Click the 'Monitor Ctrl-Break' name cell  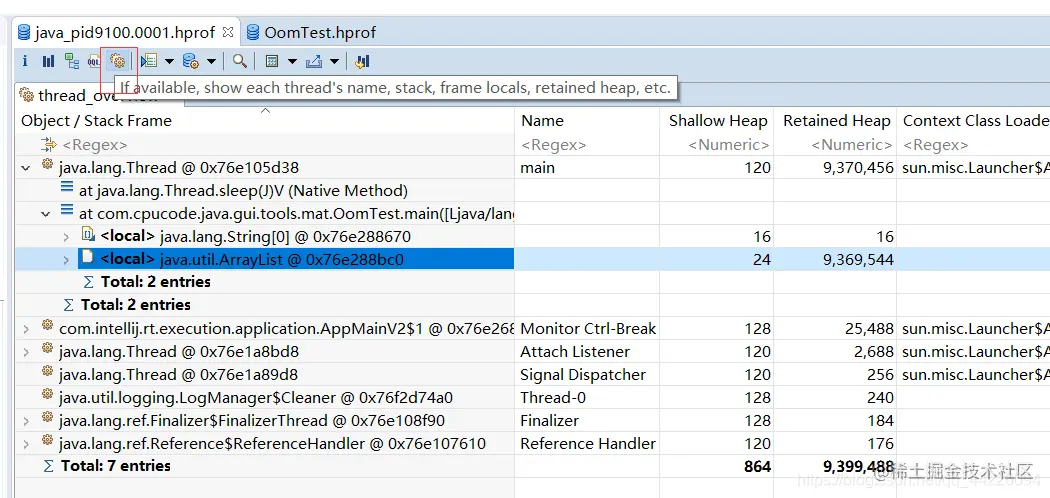(588, 329)
